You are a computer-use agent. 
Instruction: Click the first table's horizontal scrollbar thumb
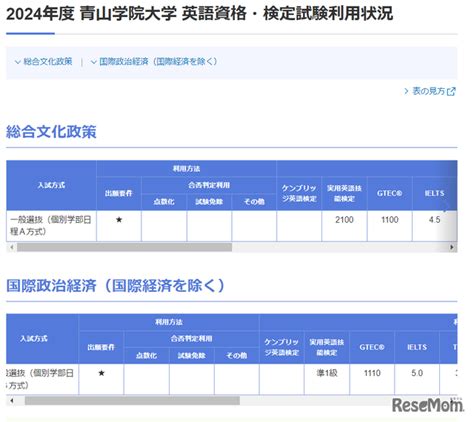coord(124,247)
